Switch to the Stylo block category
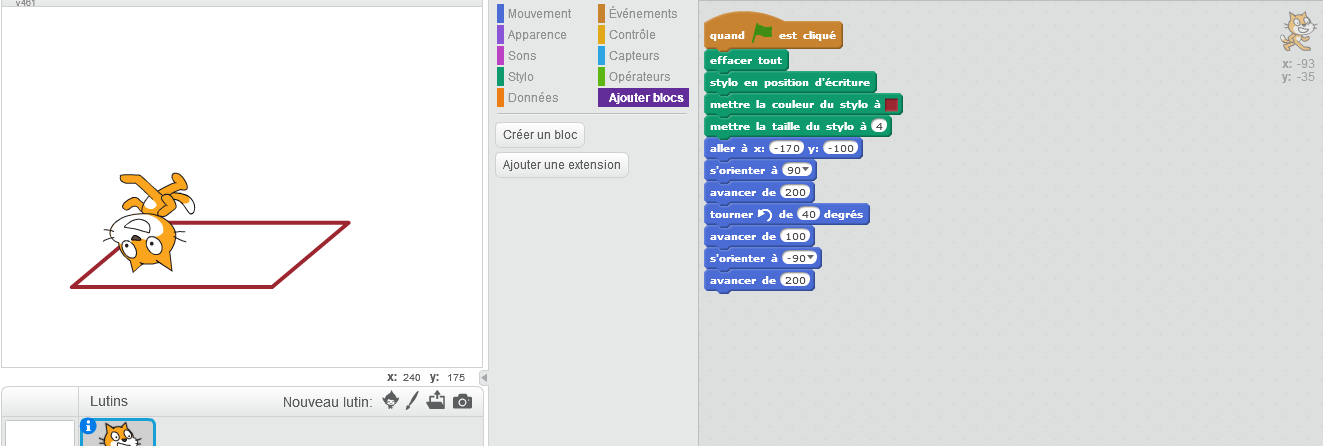 tap(521, 77)
